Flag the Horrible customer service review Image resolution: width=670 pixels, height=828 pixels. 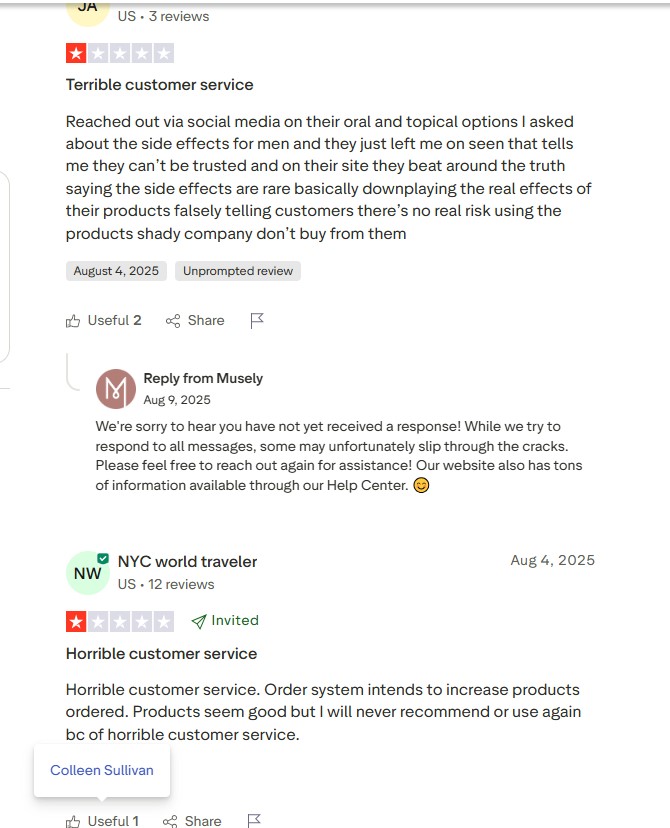click(x=254, y=821)
